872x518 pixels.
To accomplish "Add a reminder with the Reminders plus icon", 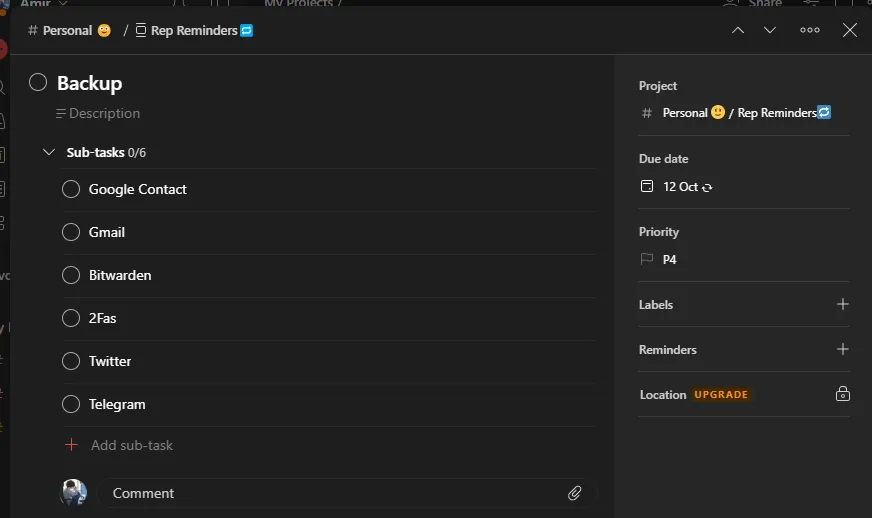I will point(843,349).
